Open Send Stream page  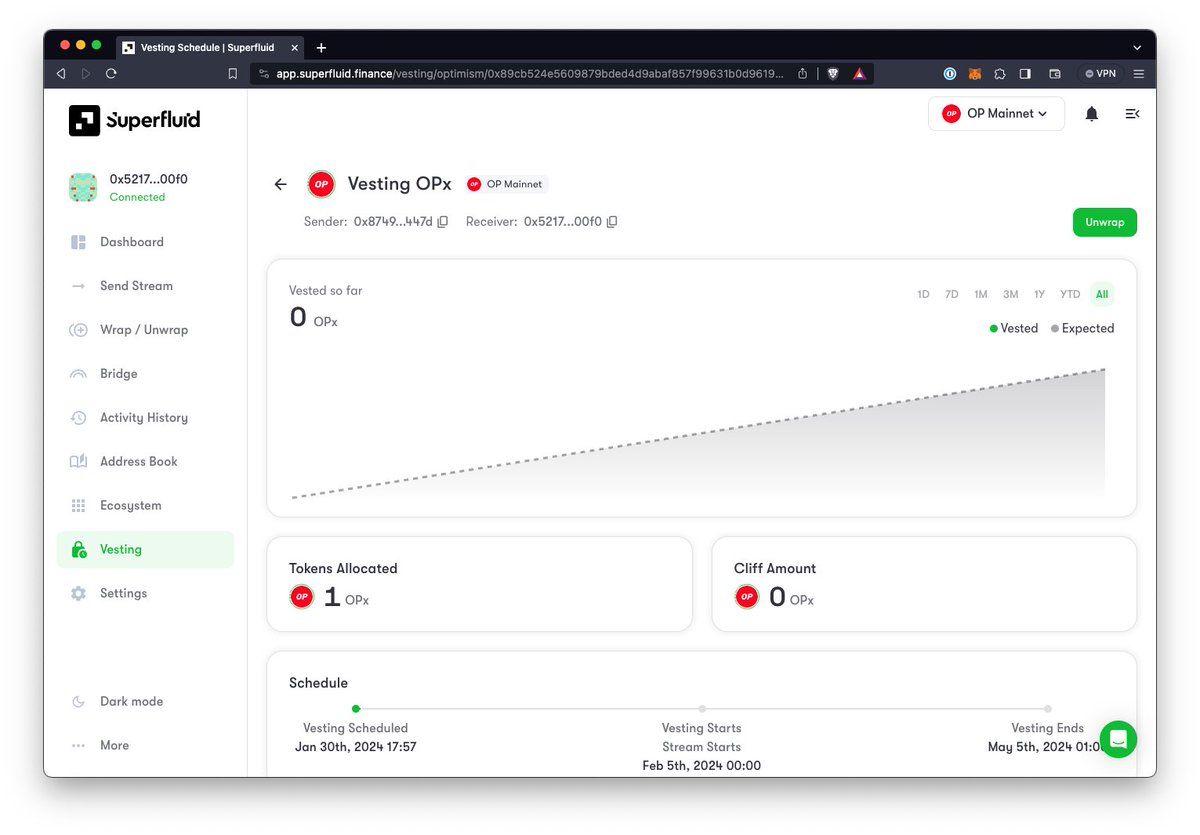pyautogui.click(x=145, y=286)
